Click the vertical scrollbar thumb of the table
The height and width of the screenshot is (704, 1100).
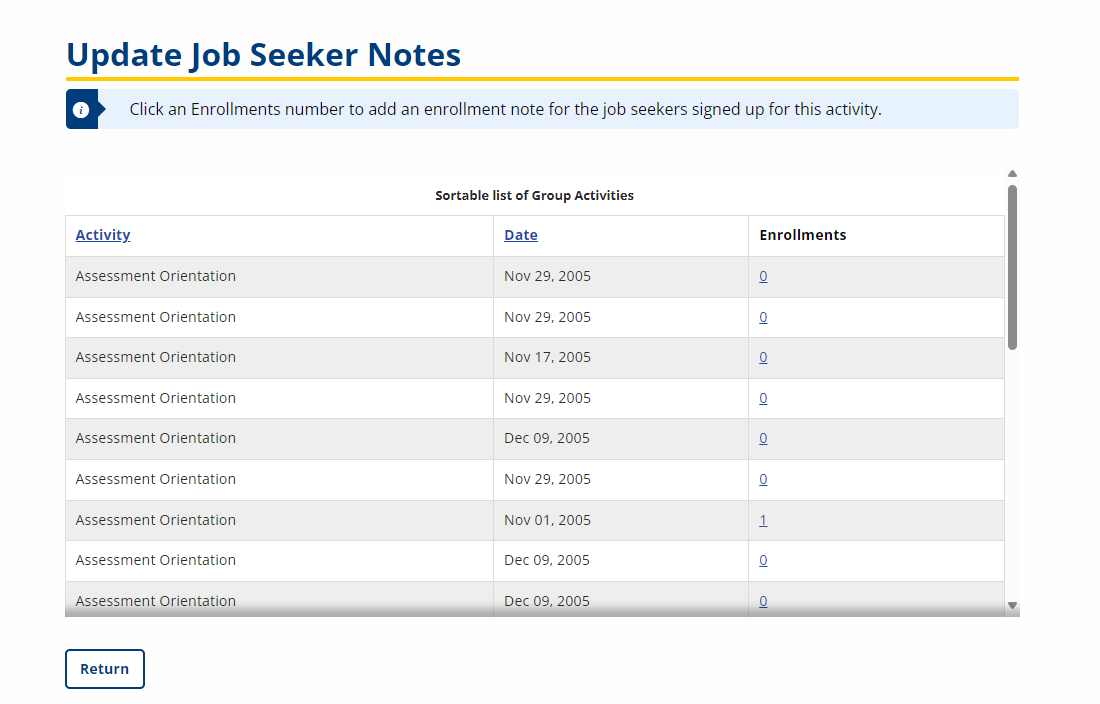pyautogui.click(x=1012, y=266)
